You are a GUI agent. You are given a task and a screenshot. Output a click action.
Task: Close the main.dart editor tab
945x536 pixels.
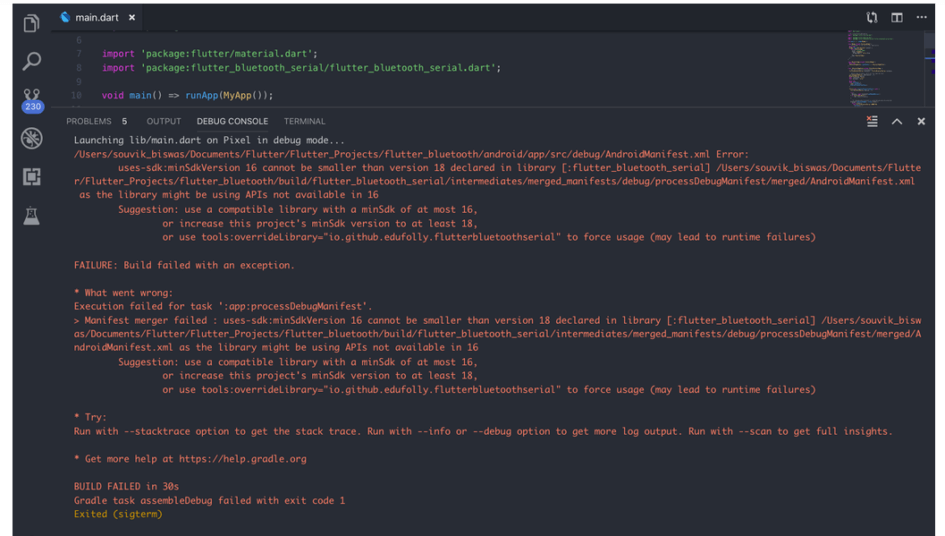coord(132,18)
